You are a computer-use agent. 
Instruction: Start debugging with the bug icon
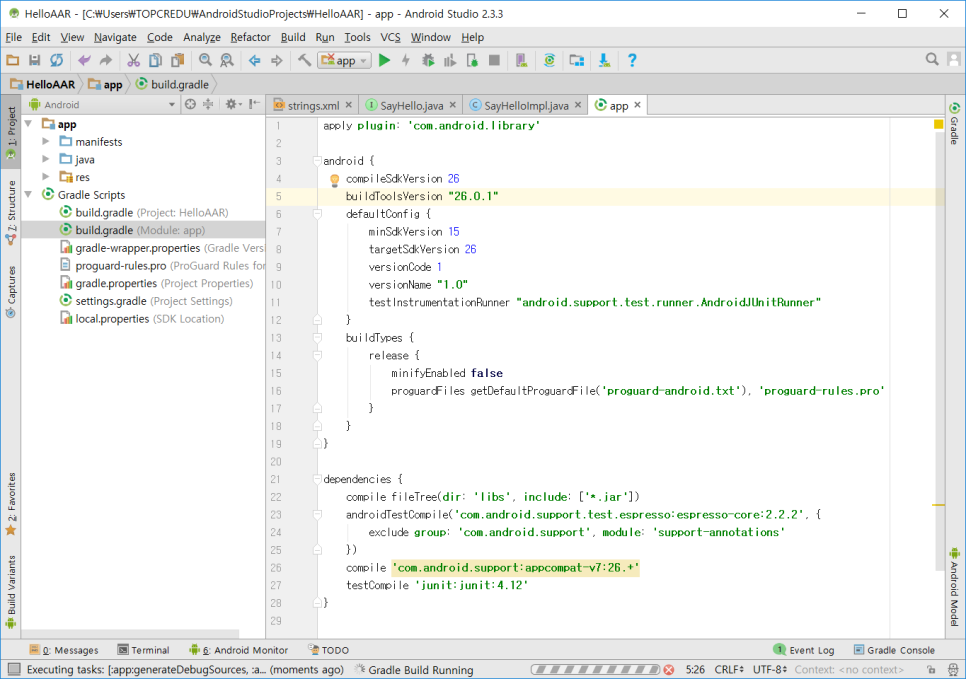tap(428, 60)
